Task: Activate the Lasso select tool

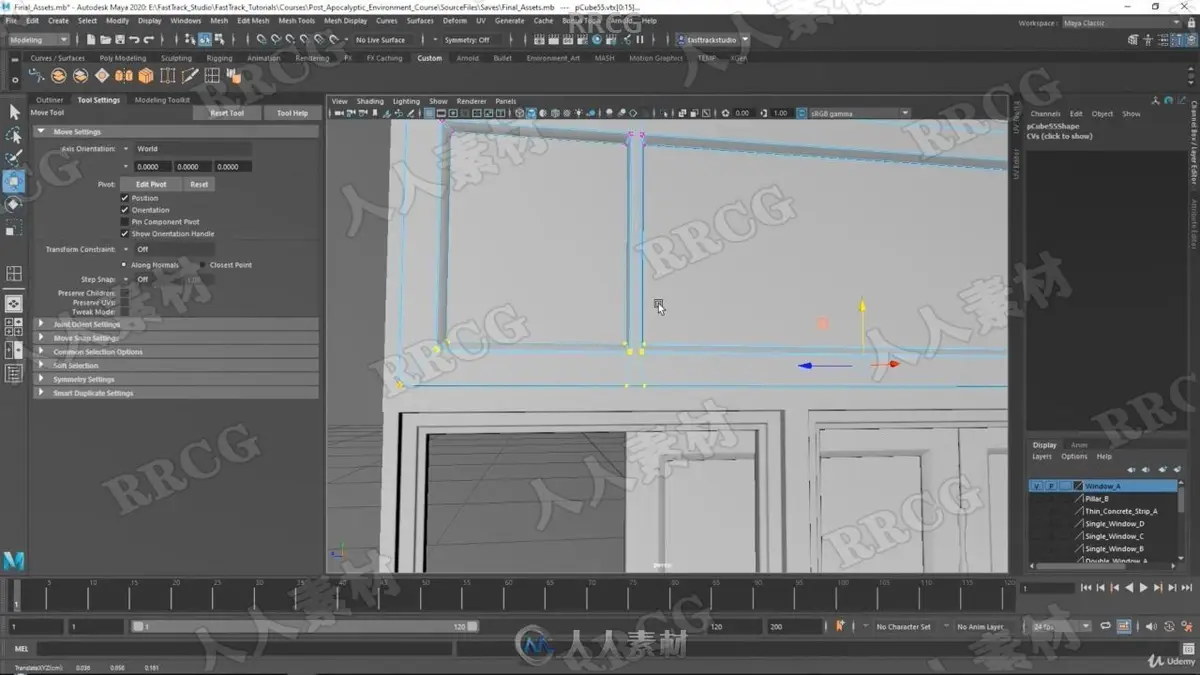Action: pyautogui.click(x=14, y=135)
